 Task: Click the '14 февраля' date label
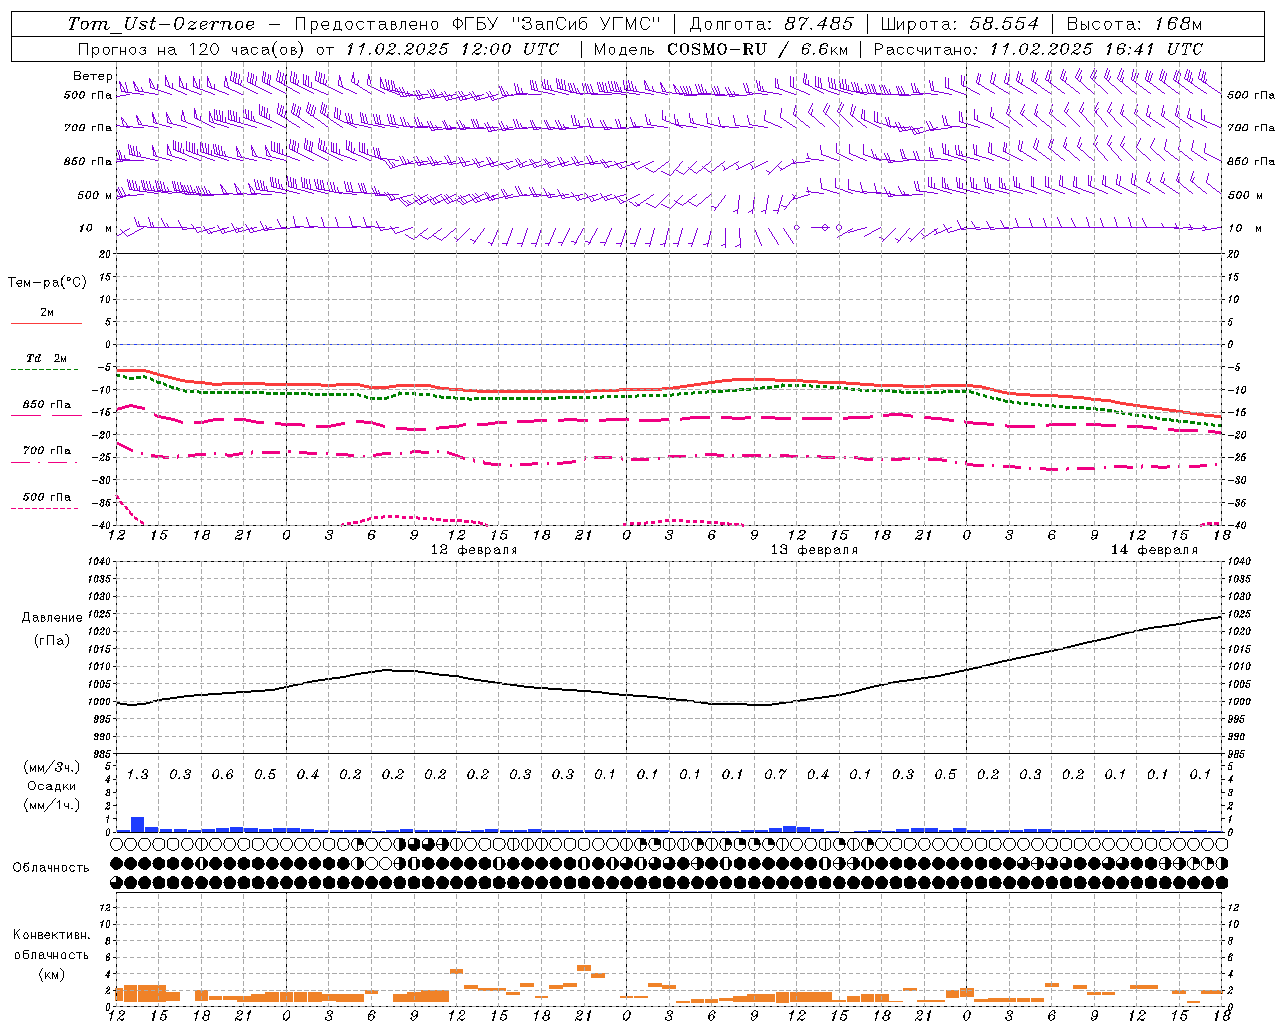pyautogui.click(x=1154, y=550)
